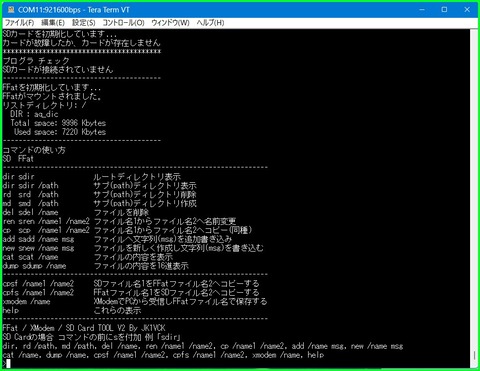
Task: Open the ヘルプ(H) menu
Action: tap(210, 23)
